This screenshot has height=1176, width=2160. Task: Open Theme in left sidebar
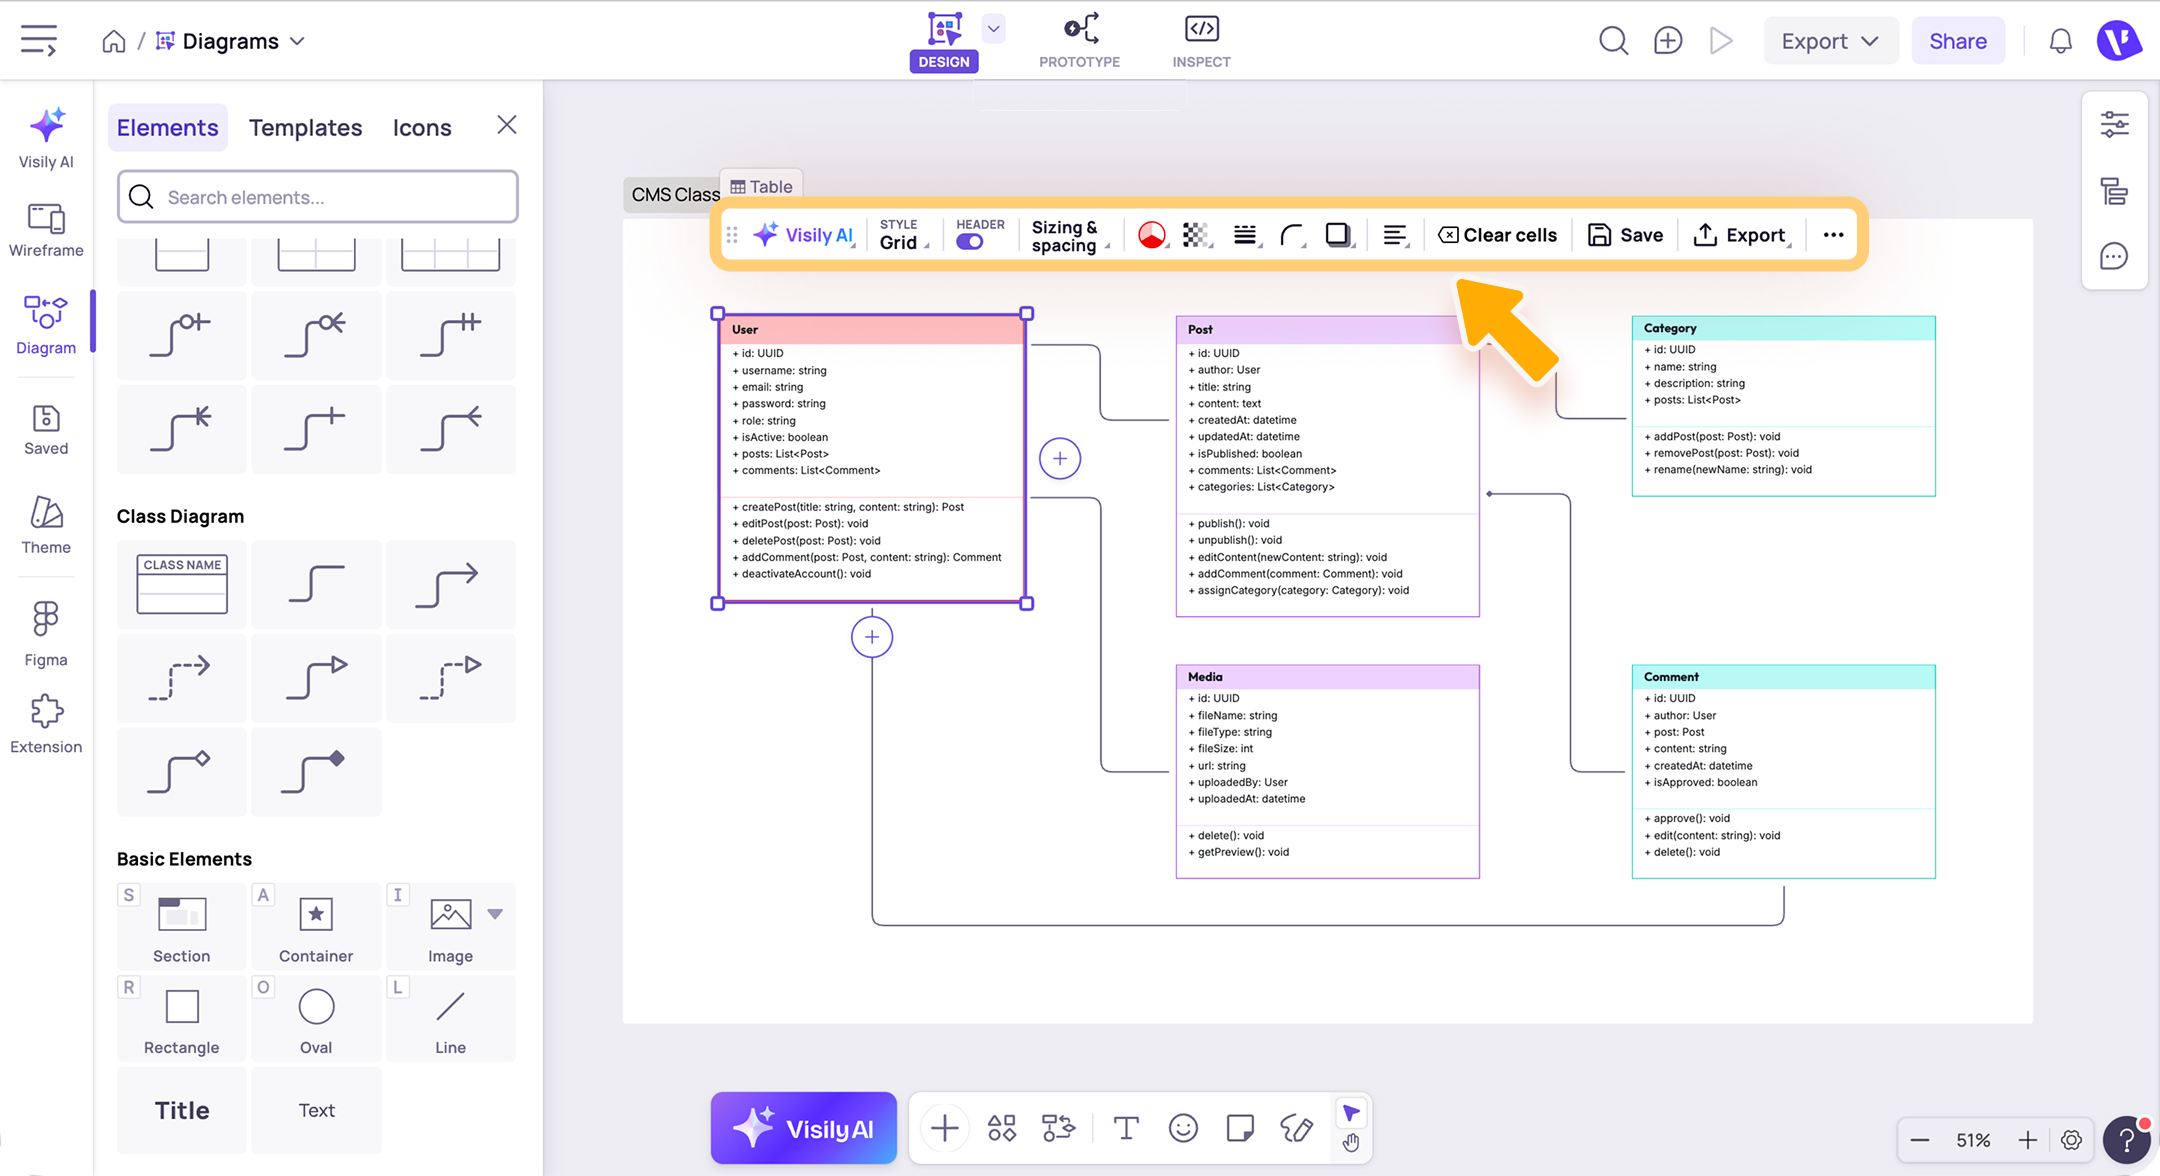[x=46, y=525]
